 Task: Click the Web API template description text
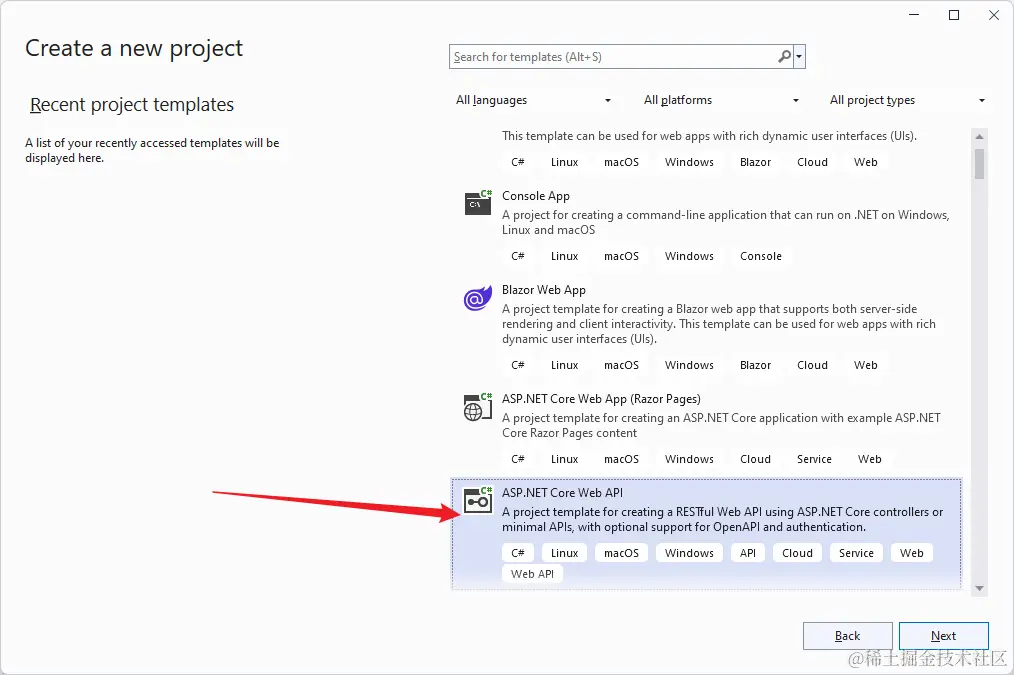click(722, 519)
